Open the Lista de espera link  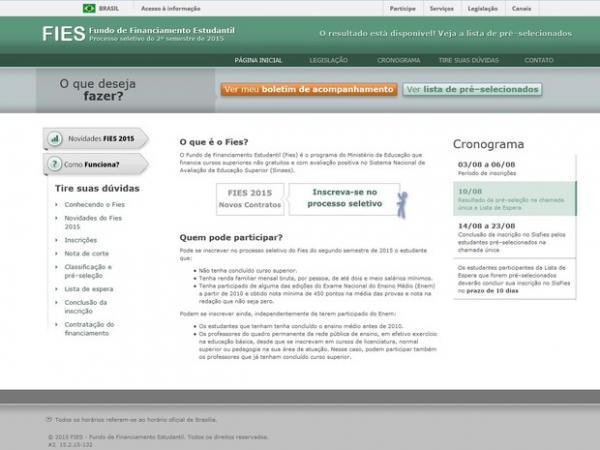(x=89, y=289)
